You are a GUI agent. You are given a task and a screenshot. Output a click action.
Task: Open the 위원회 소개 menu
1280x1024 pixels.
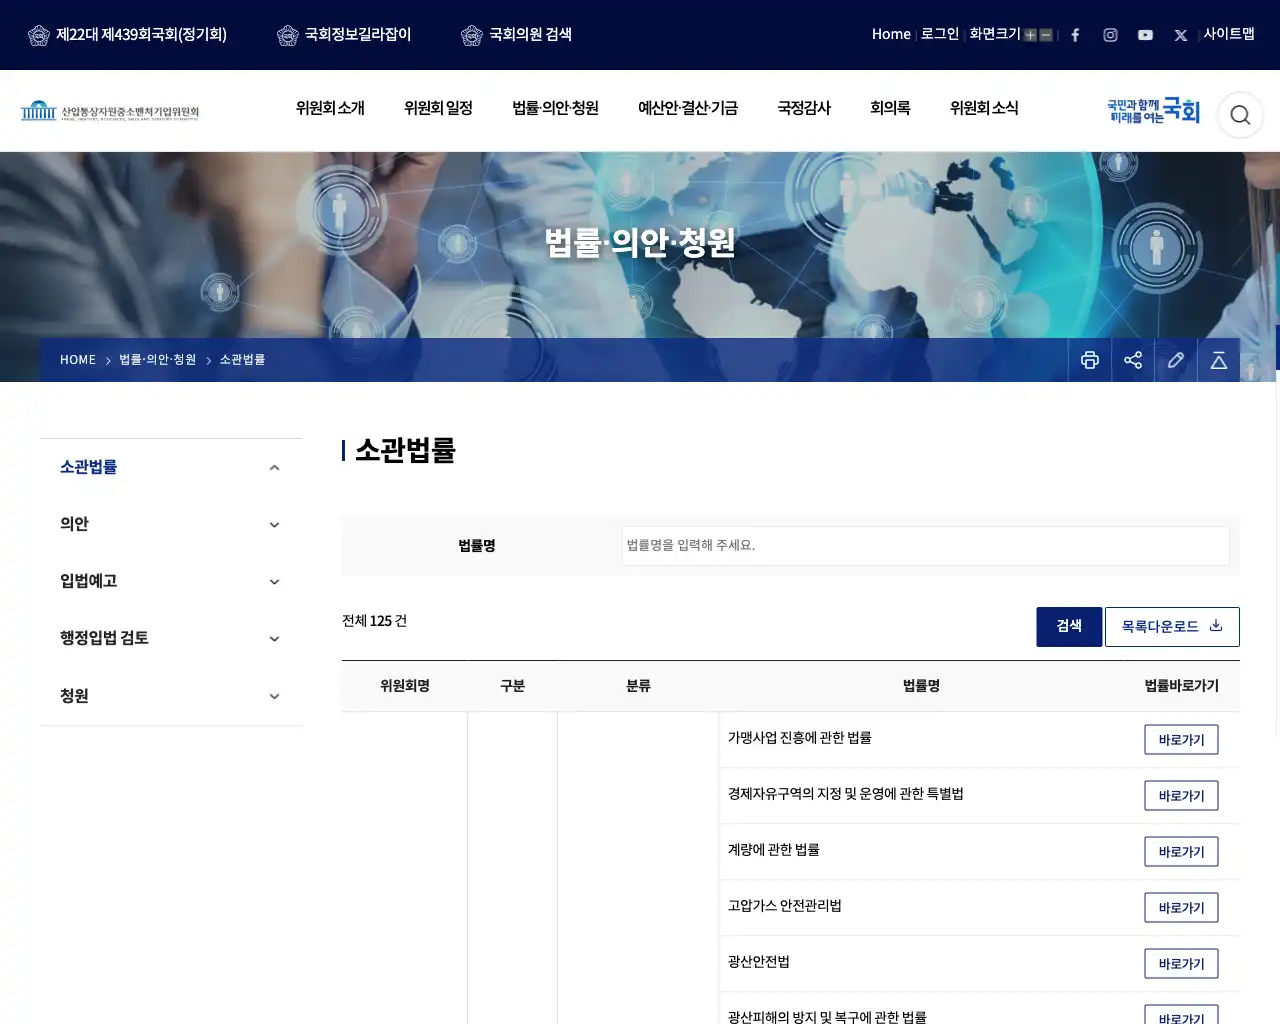pos(330,108)
